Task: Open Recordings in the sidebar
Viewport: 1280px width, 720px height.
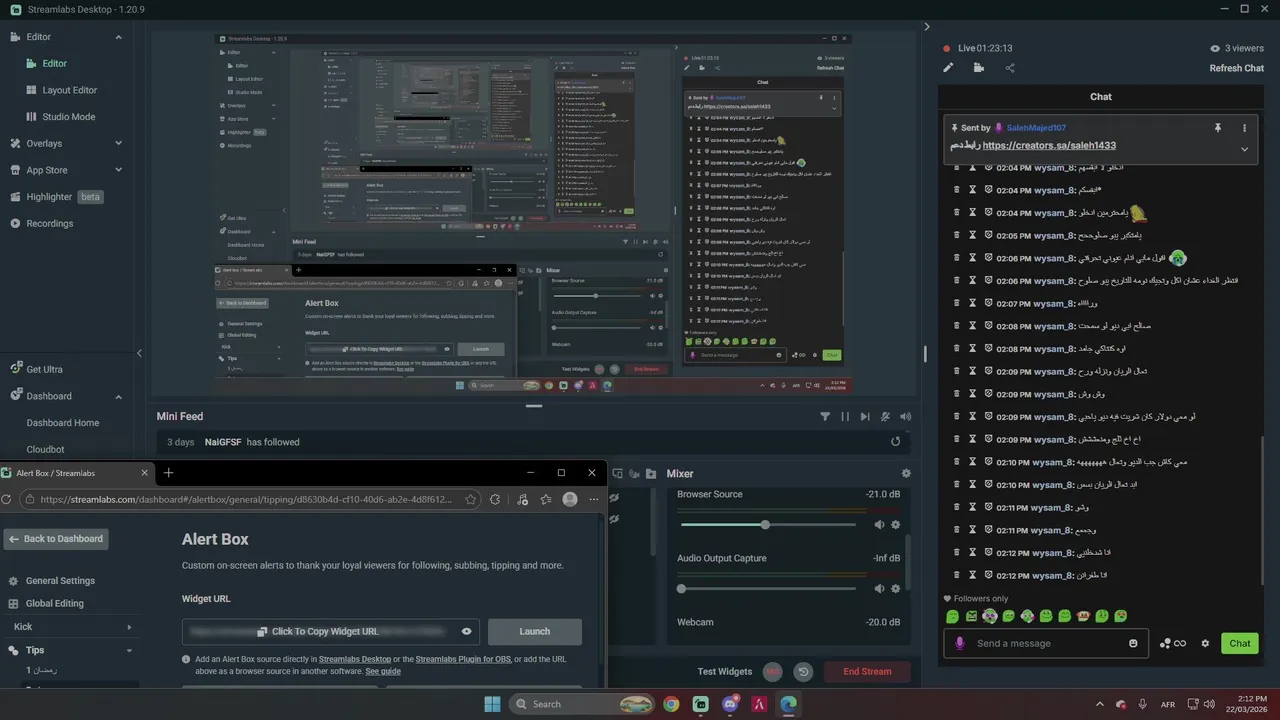Action: pos(50,223)
